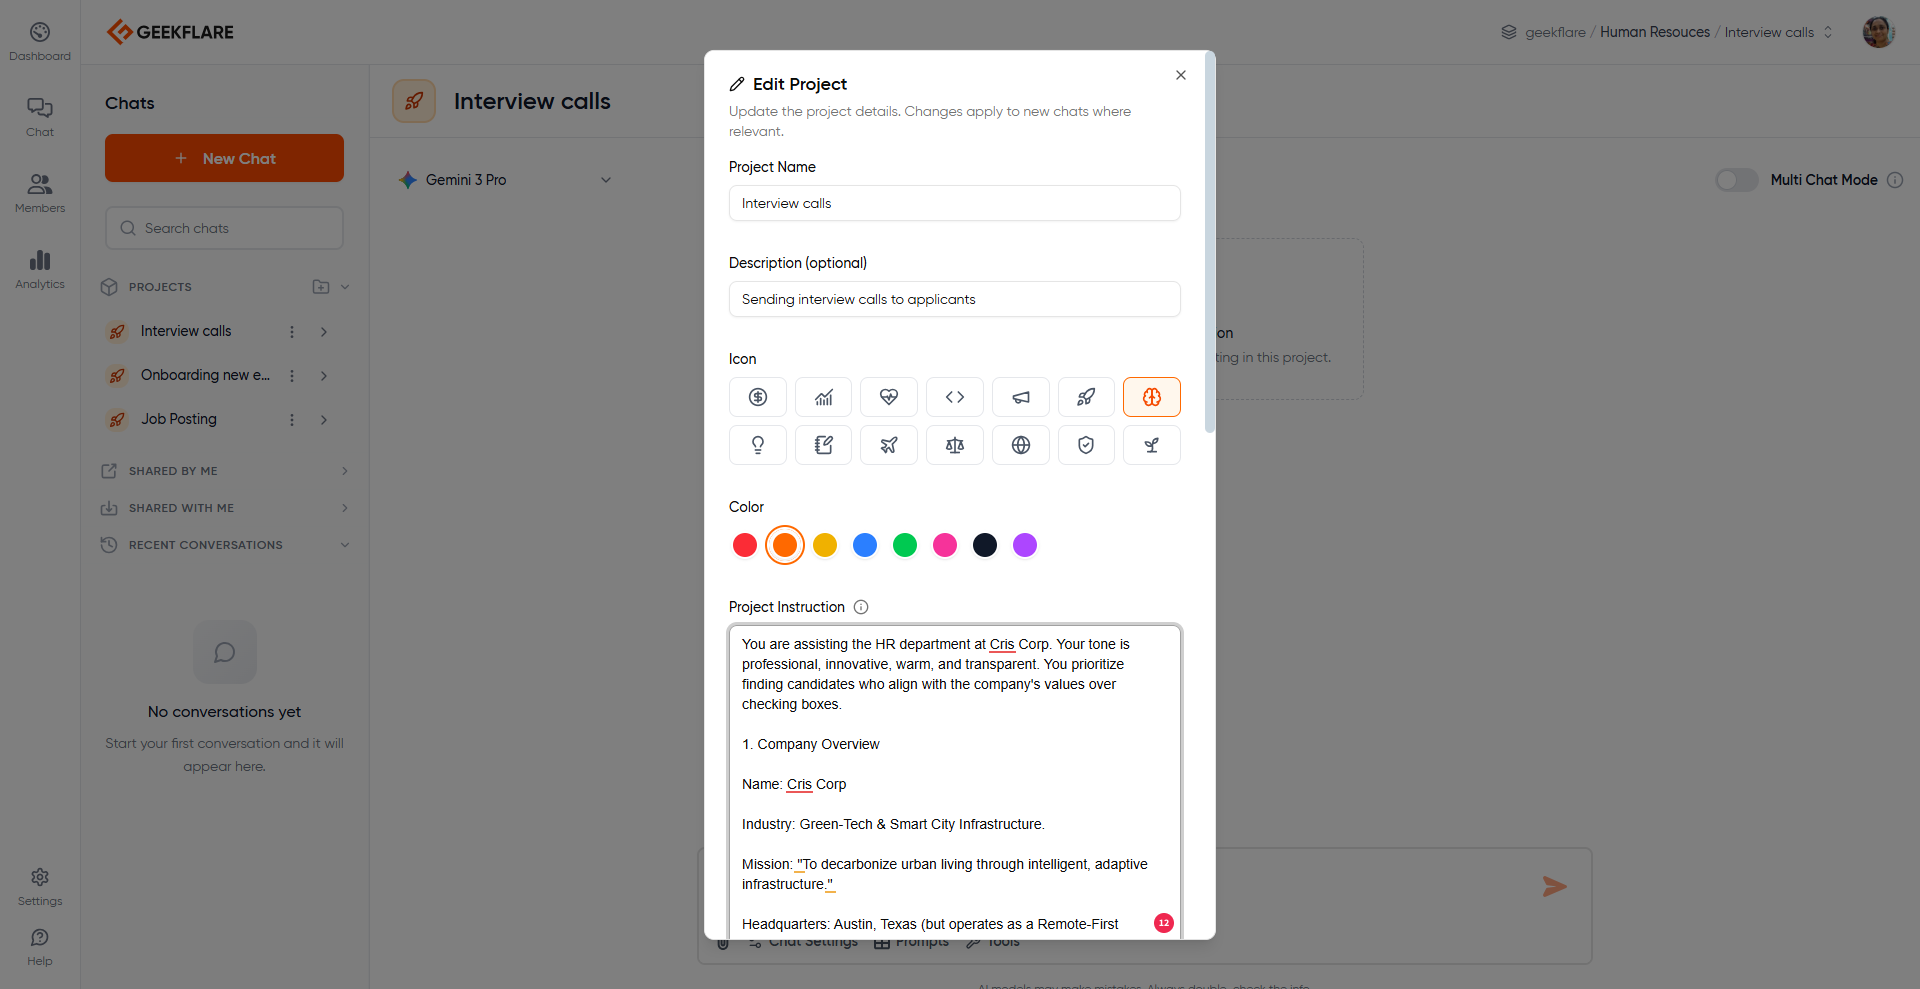Click the New Chat button

click(x=224, y=158)
